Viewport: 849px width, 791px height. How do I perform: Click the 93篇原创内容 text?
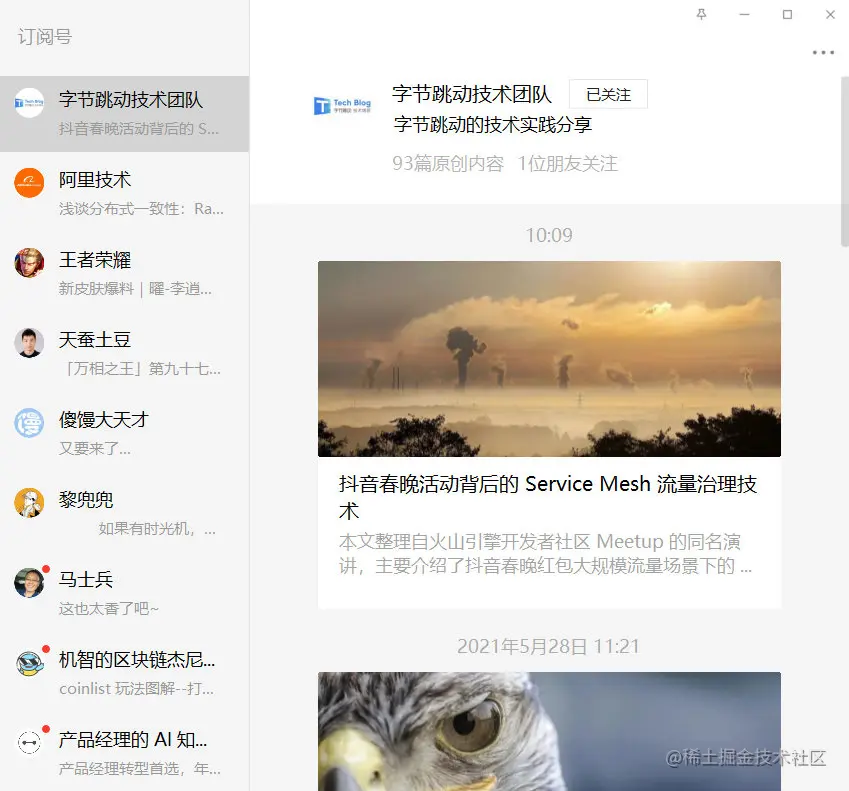tap(448, 164)
